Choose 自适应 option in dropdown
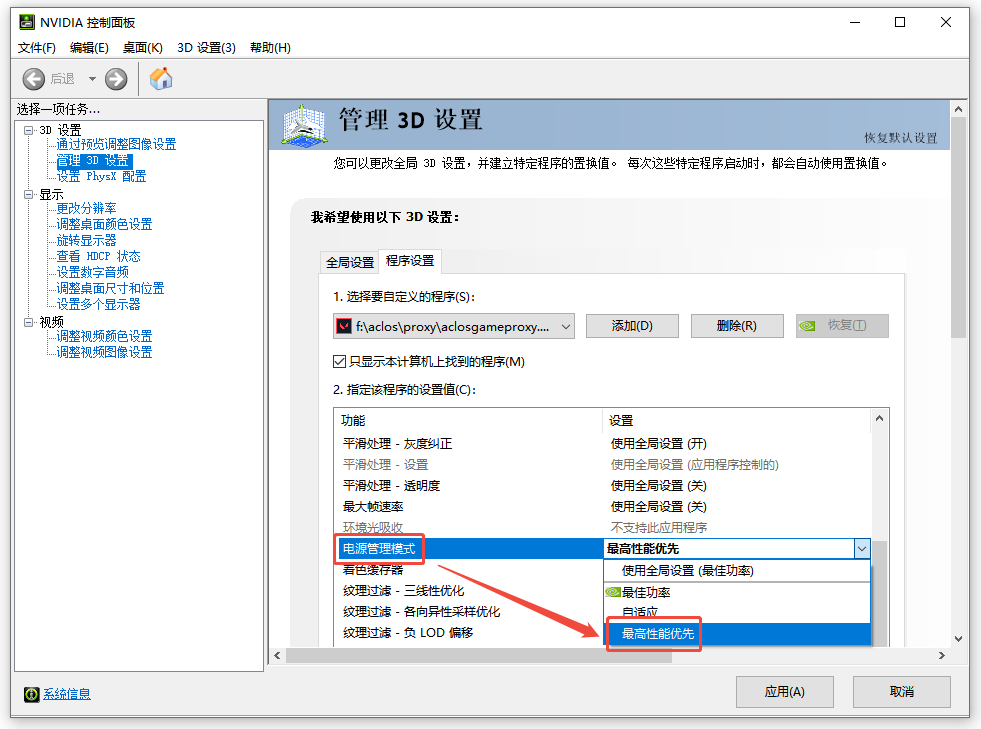Image resolution: width=981 pixels, height=729 pixels. (x=737, y=612)
